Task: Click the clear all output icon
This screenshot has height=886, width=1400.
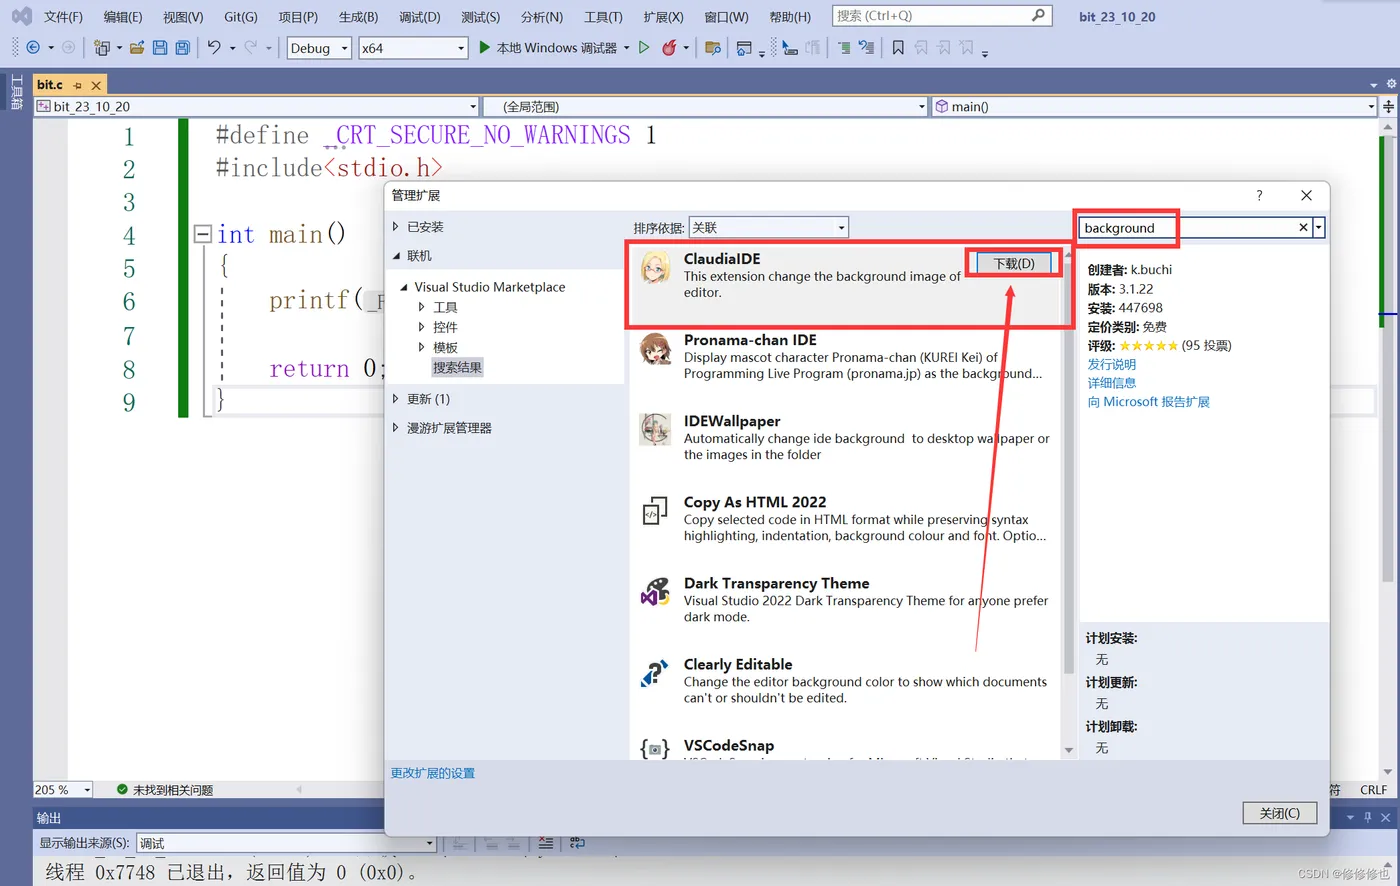Action: (545, 843)
